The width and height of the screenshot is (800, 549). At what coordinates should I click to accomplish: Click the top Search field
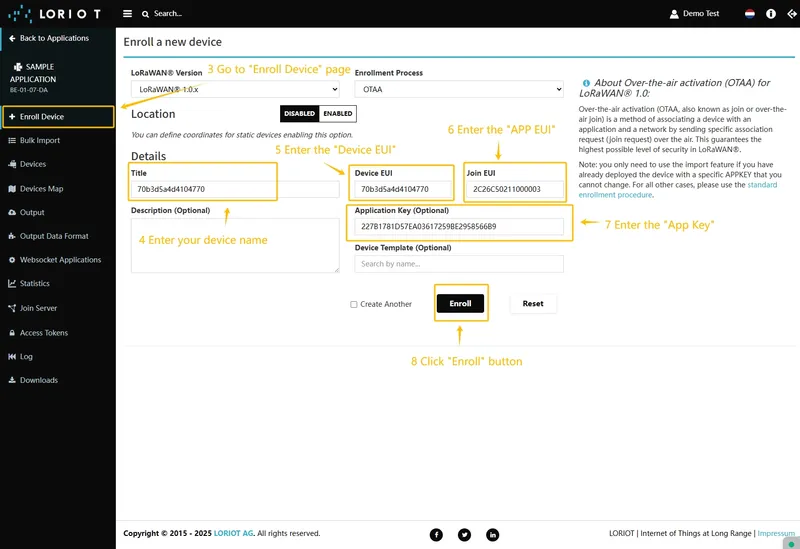click(168, 14)
